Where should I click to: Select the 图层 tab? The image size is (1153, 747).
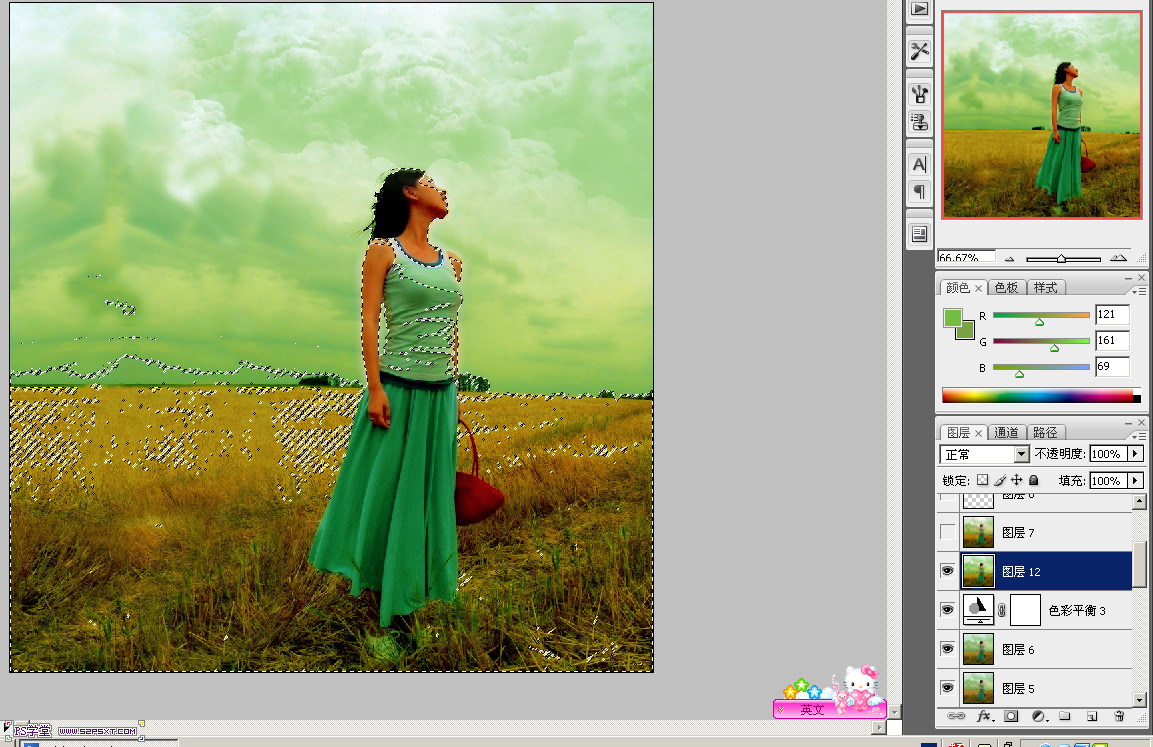coord(958,432)
